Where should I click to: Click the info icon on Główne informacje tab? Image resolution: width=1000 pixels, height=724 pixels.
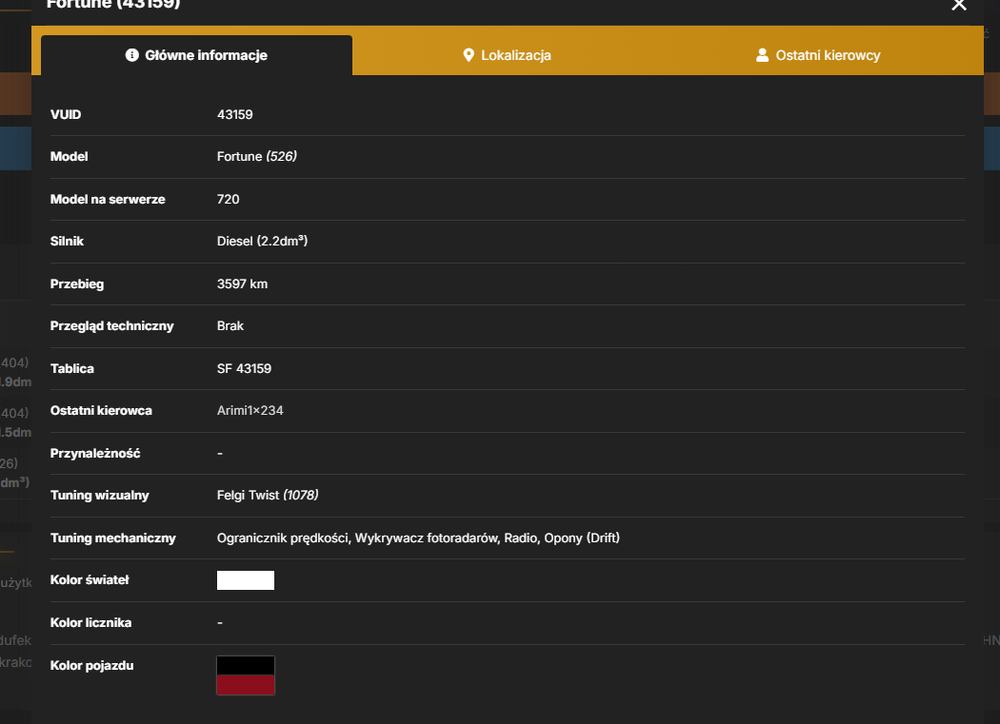tap(132, 55)
